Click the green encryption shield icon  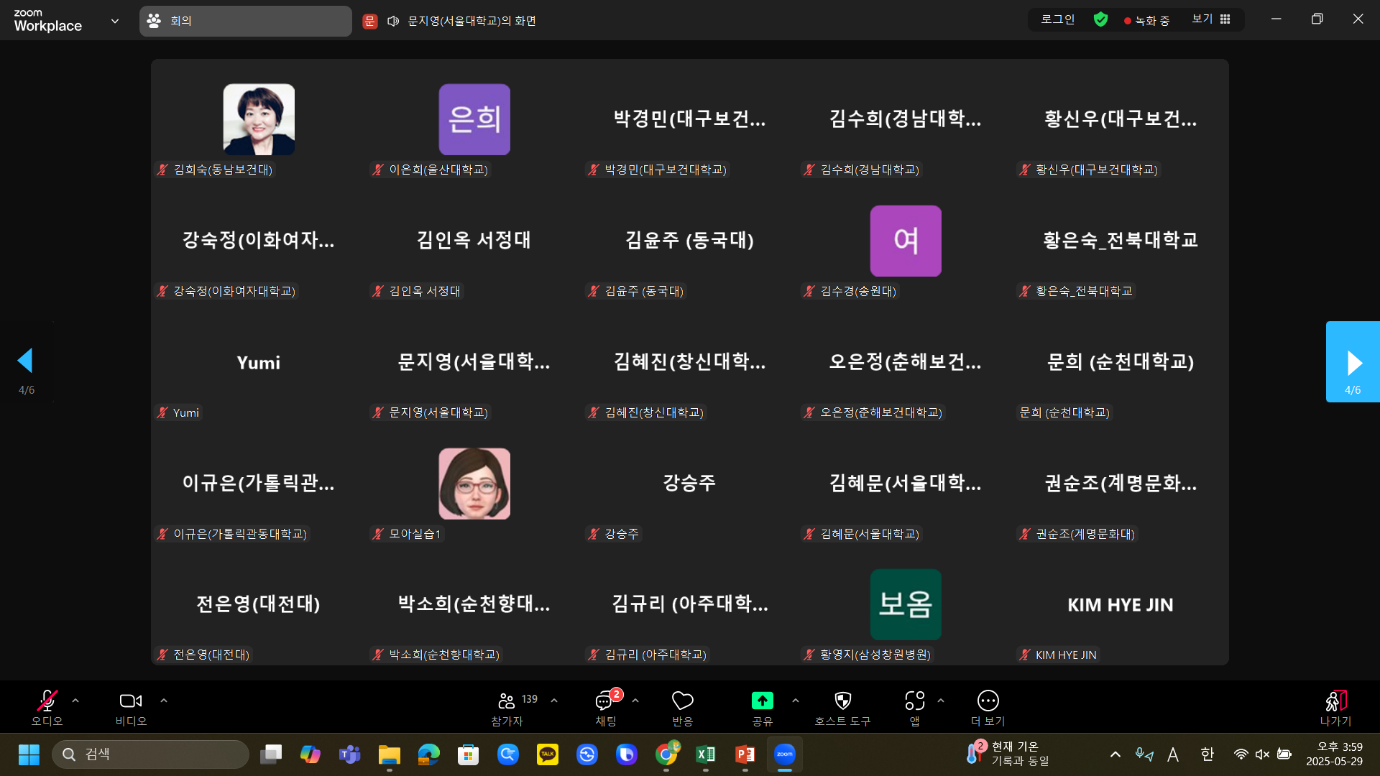click(1100, 20)
